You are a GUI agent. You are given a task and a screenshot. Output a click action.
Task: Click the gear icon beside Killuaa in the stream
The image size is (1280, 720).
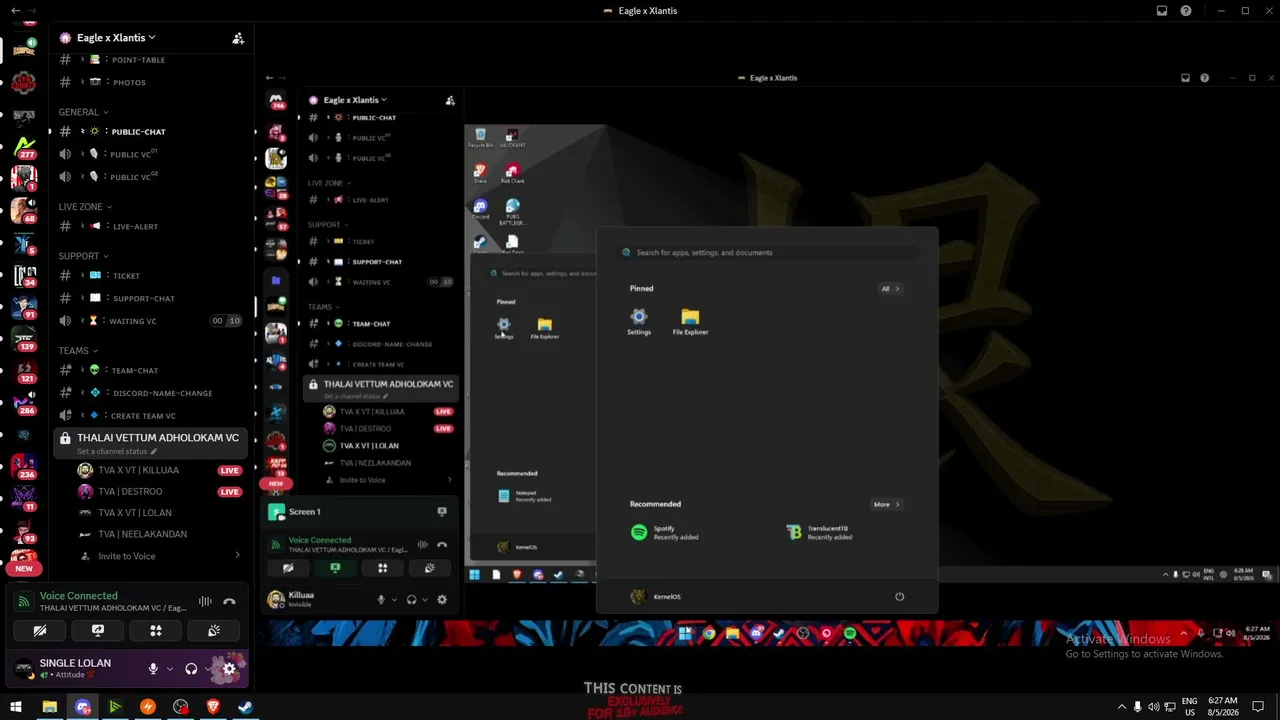coord(442,600)
